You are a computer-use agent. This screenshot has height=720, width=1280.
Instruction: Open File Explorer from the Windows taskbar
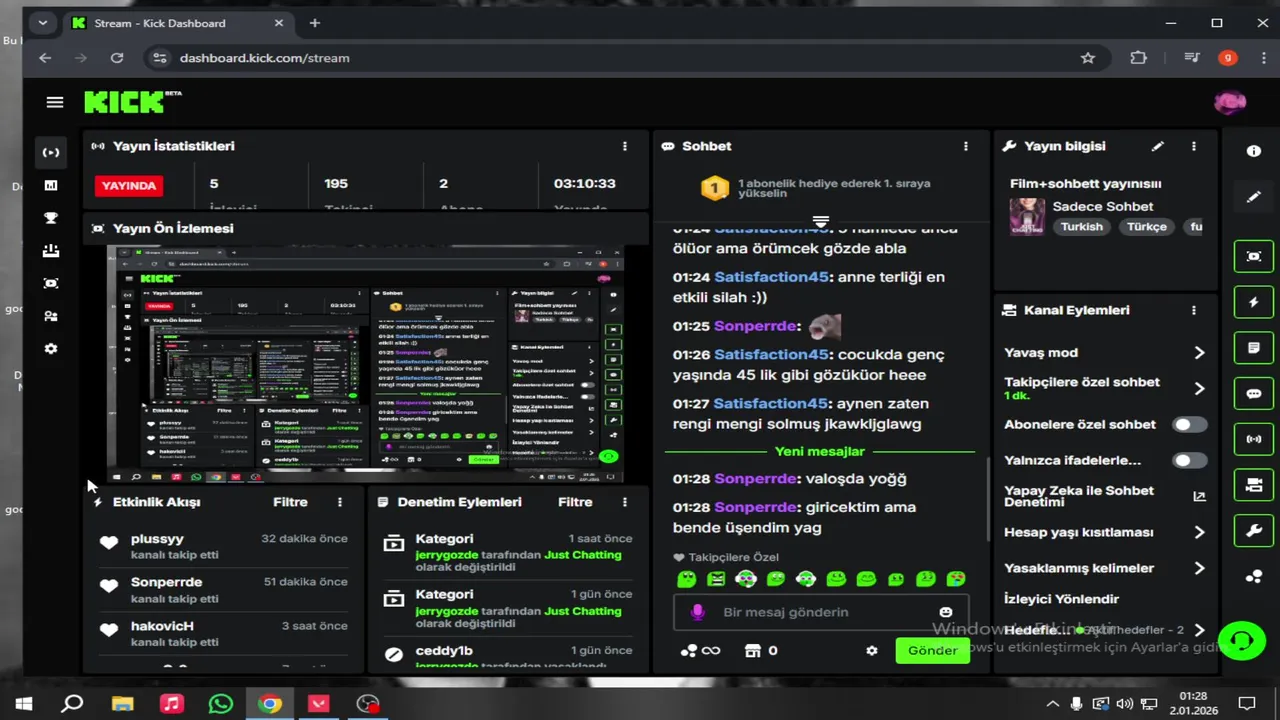[122, 704]
